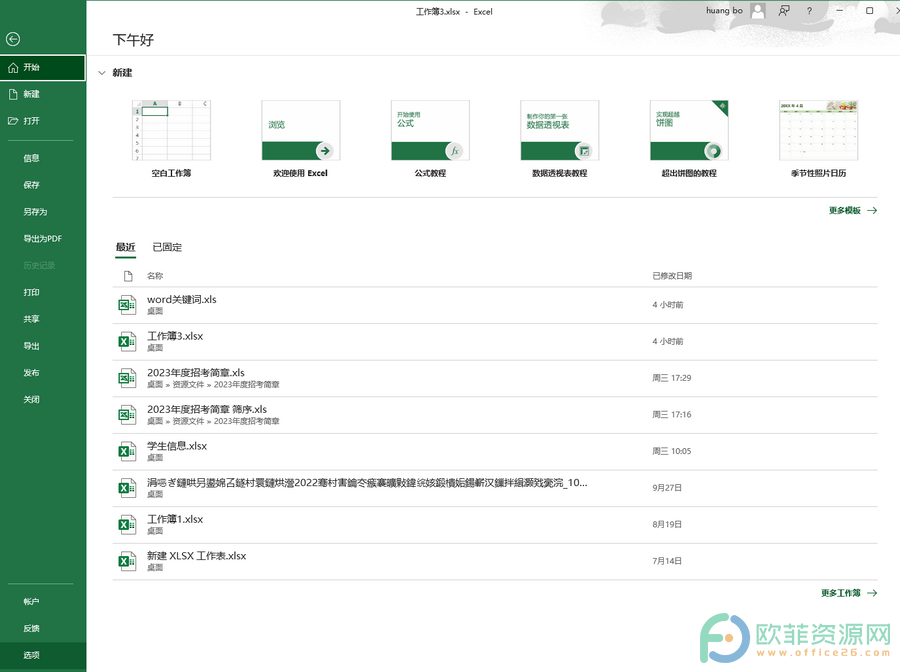This screenshot has width=900, height=672.
Task: Click the arrow beside 更多工作簿
Action: 872,593
